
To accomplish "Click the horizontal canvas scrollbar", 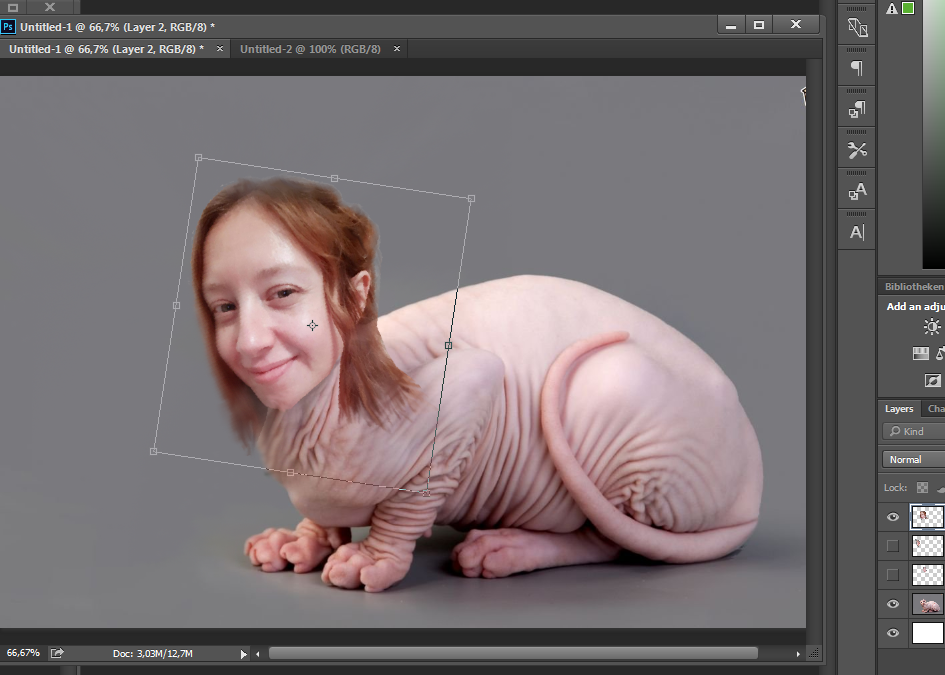I will click(x=512, y=653).
